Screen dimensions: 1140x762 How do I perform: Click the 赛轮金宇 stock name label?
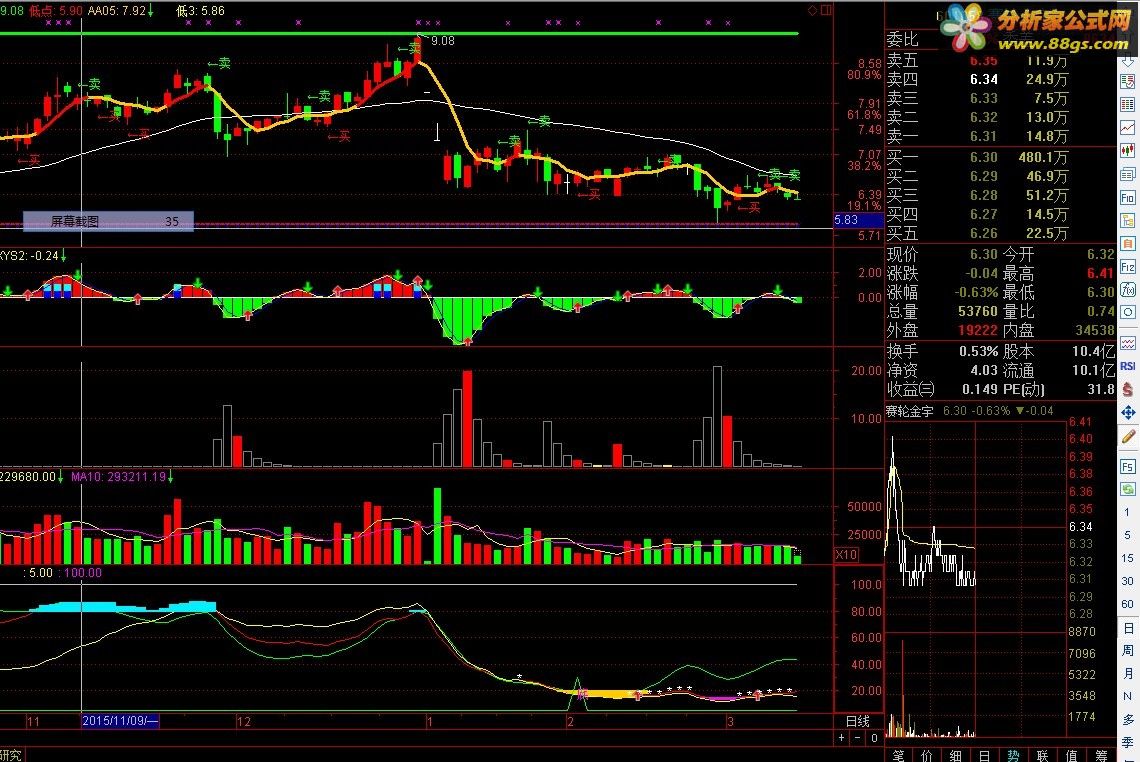coord(910,412)
